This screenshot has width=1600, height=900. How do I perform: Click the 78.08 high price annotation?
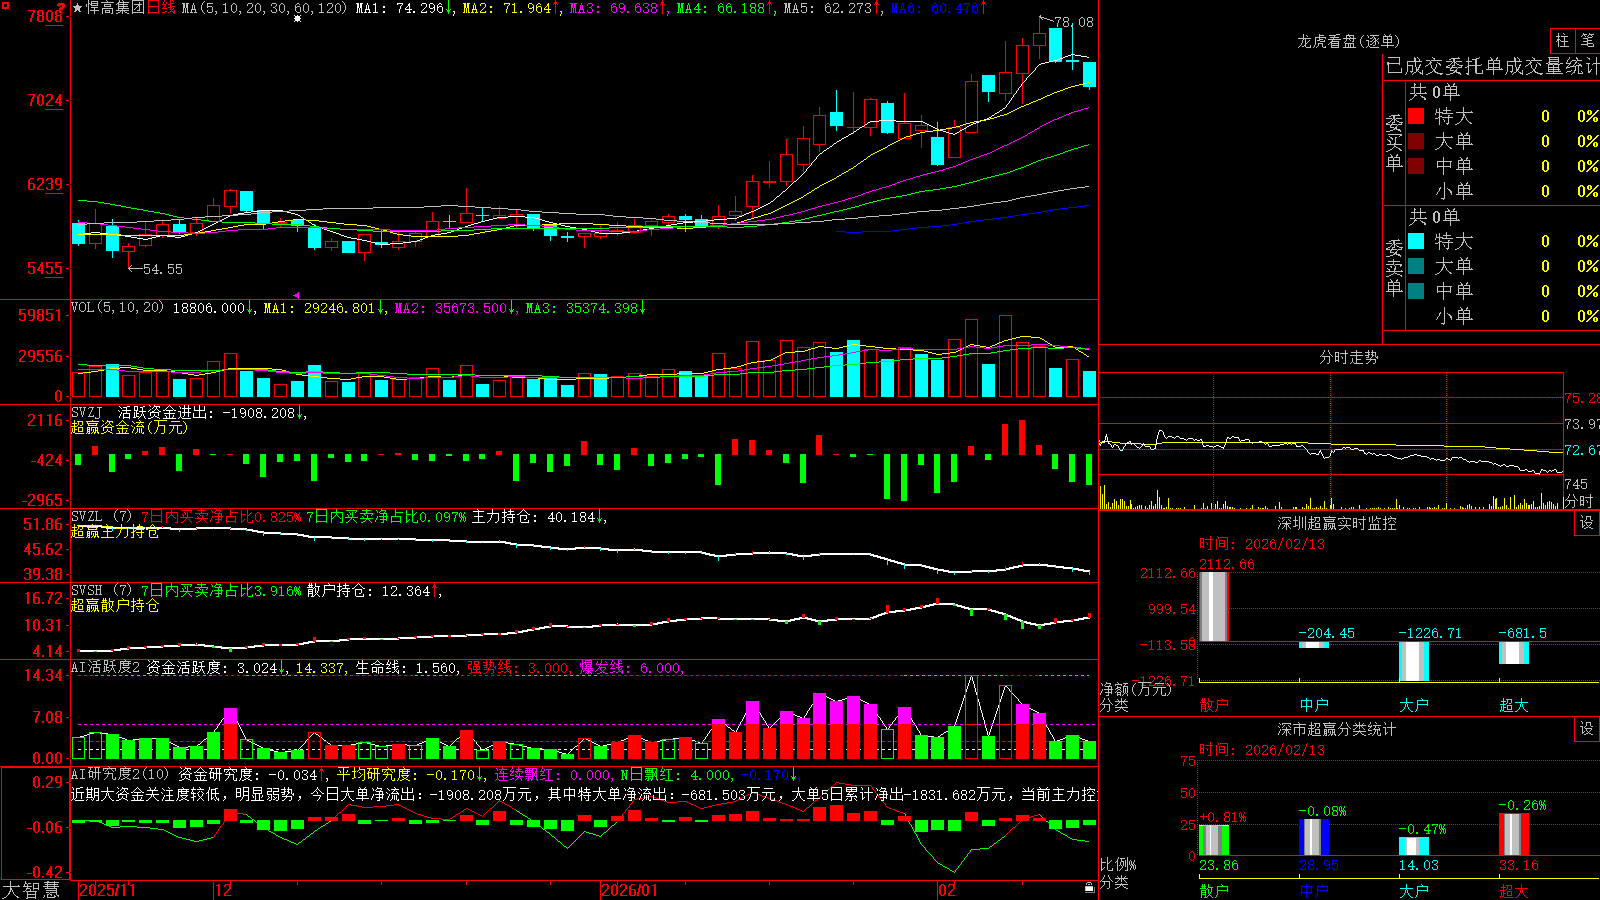[1074, 22]
